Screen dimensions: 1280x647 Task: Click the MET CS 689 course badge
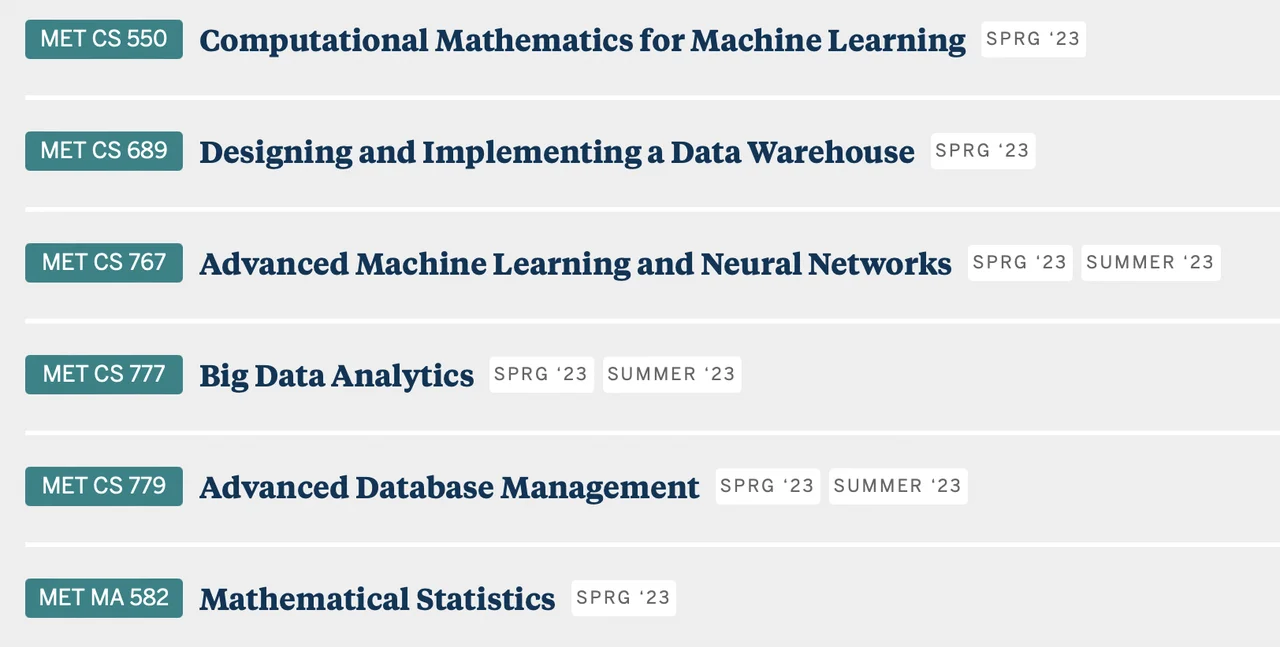(104, 151)
